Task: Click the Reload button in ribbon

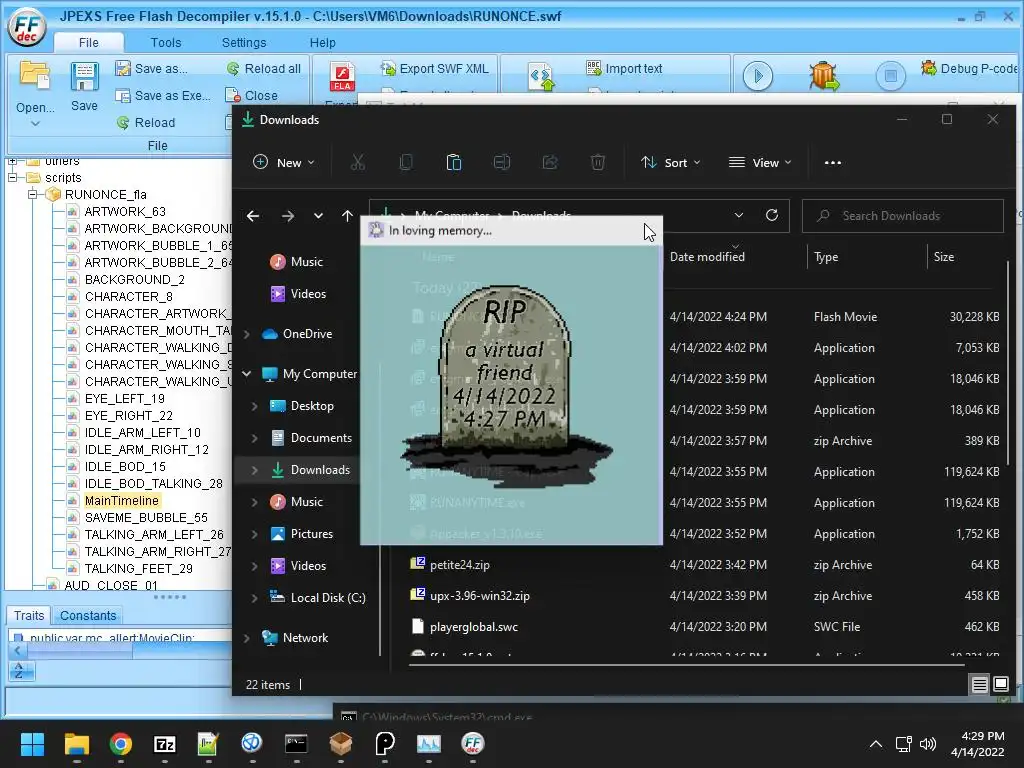Action: click(x=146, y=122)
